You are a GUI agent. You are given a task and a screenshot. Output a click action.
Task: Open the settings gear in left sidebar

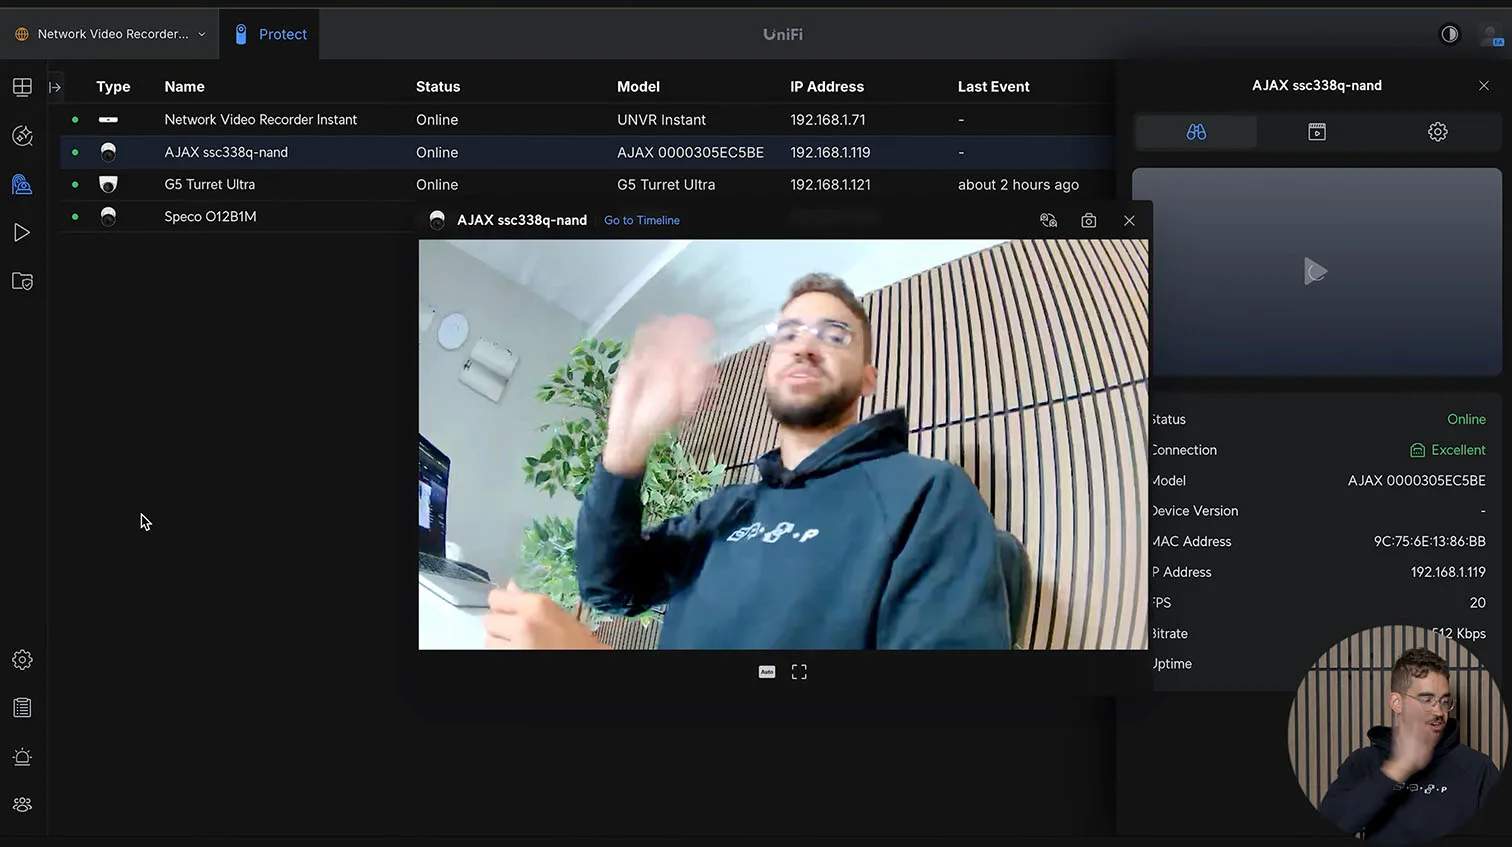[x=22, y=660]
